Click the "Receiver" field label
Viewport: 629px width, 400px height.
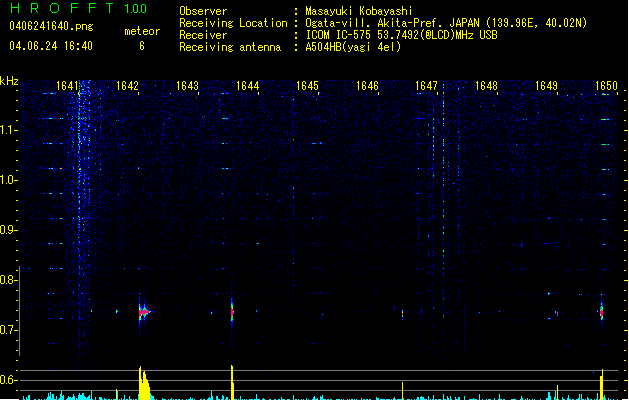[x=203, y=35]
